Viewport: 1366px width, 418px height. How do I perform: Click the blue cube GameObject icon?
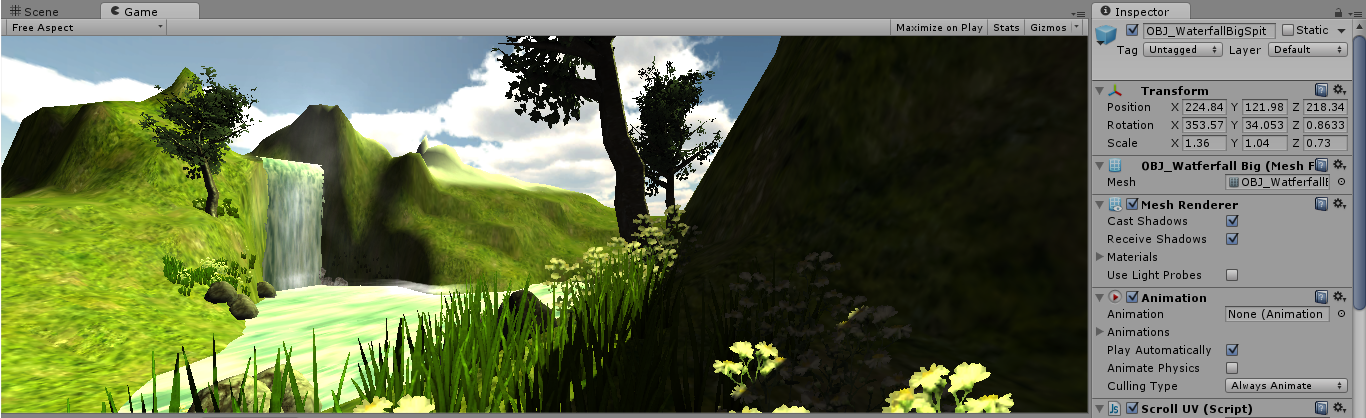(1106, 37)
